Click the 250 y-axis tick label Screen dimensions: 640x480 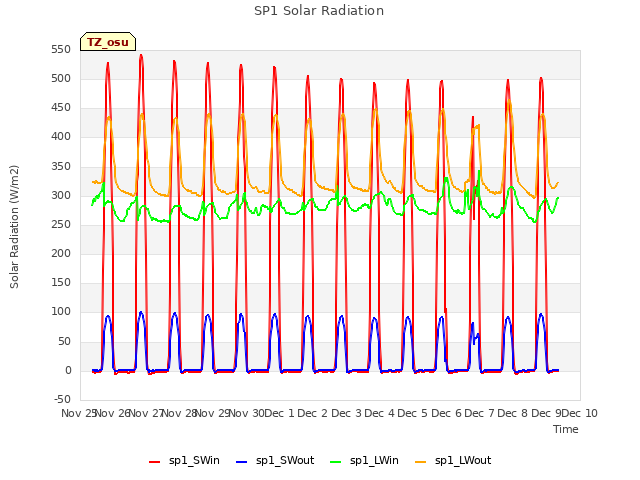coord(61,224)
